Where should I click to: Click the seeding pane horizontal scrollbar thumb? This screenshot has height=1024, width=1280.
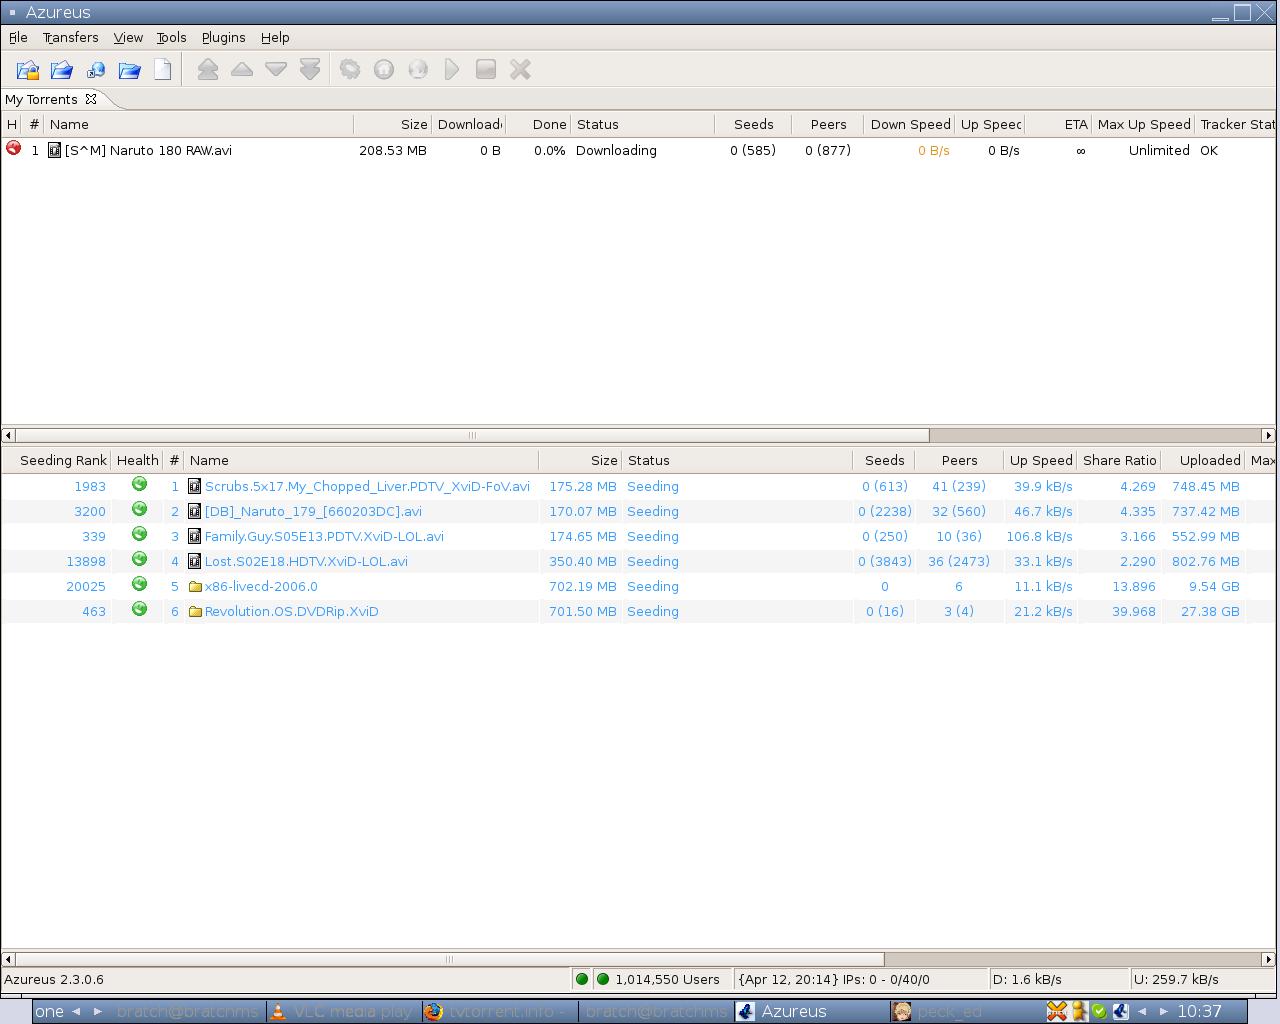[x=449, y=959]
